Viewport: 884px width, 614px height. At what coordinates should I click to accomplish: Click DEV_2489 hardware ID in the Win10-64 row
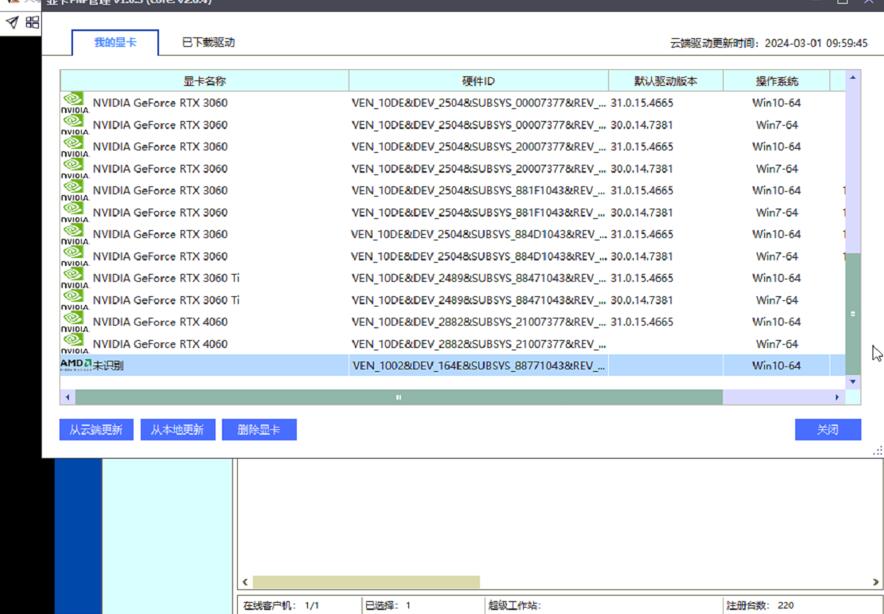tap(479, 278)
